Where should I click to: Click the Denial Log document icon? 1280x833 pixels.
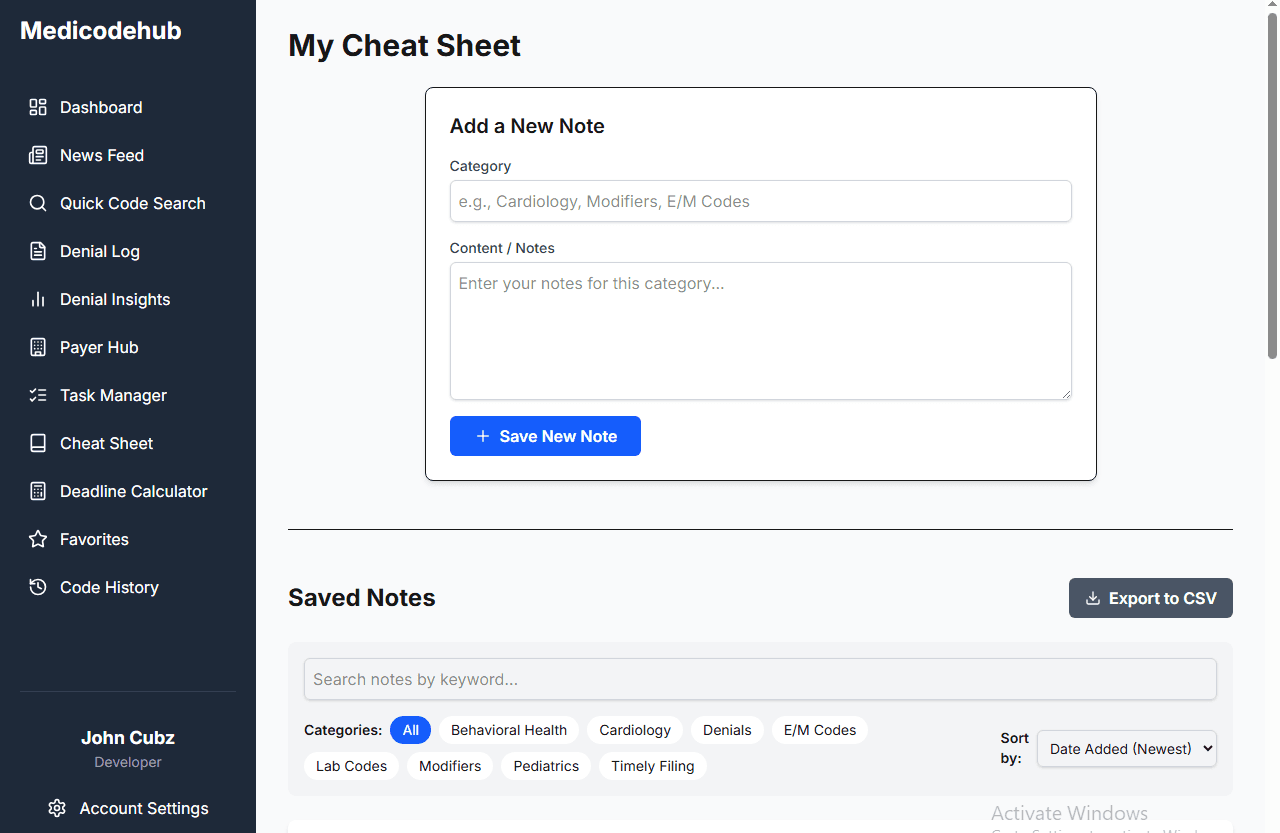(38, 251)
